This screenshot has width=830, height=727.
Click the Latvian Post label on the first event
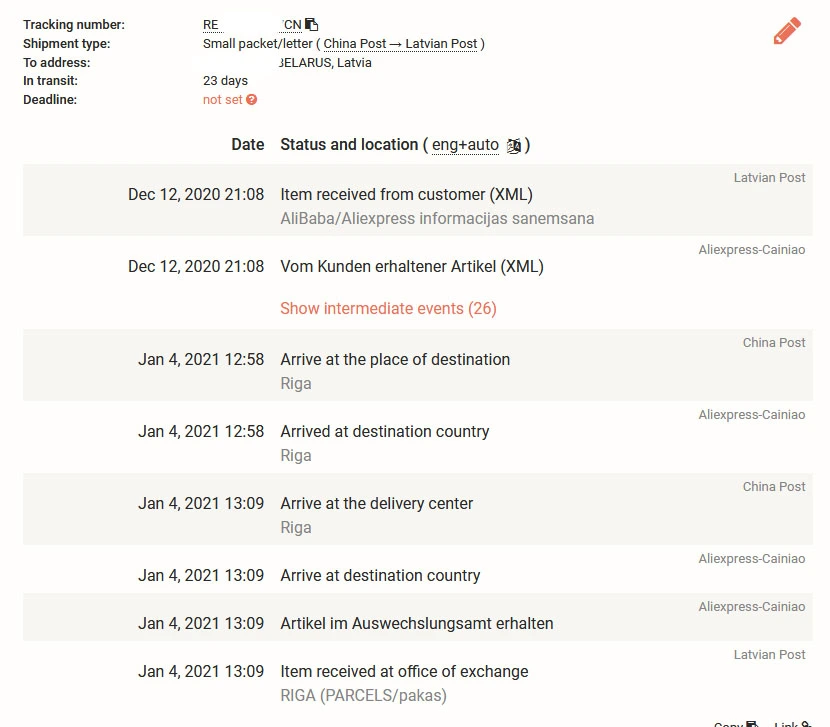[x=769, y=178]
